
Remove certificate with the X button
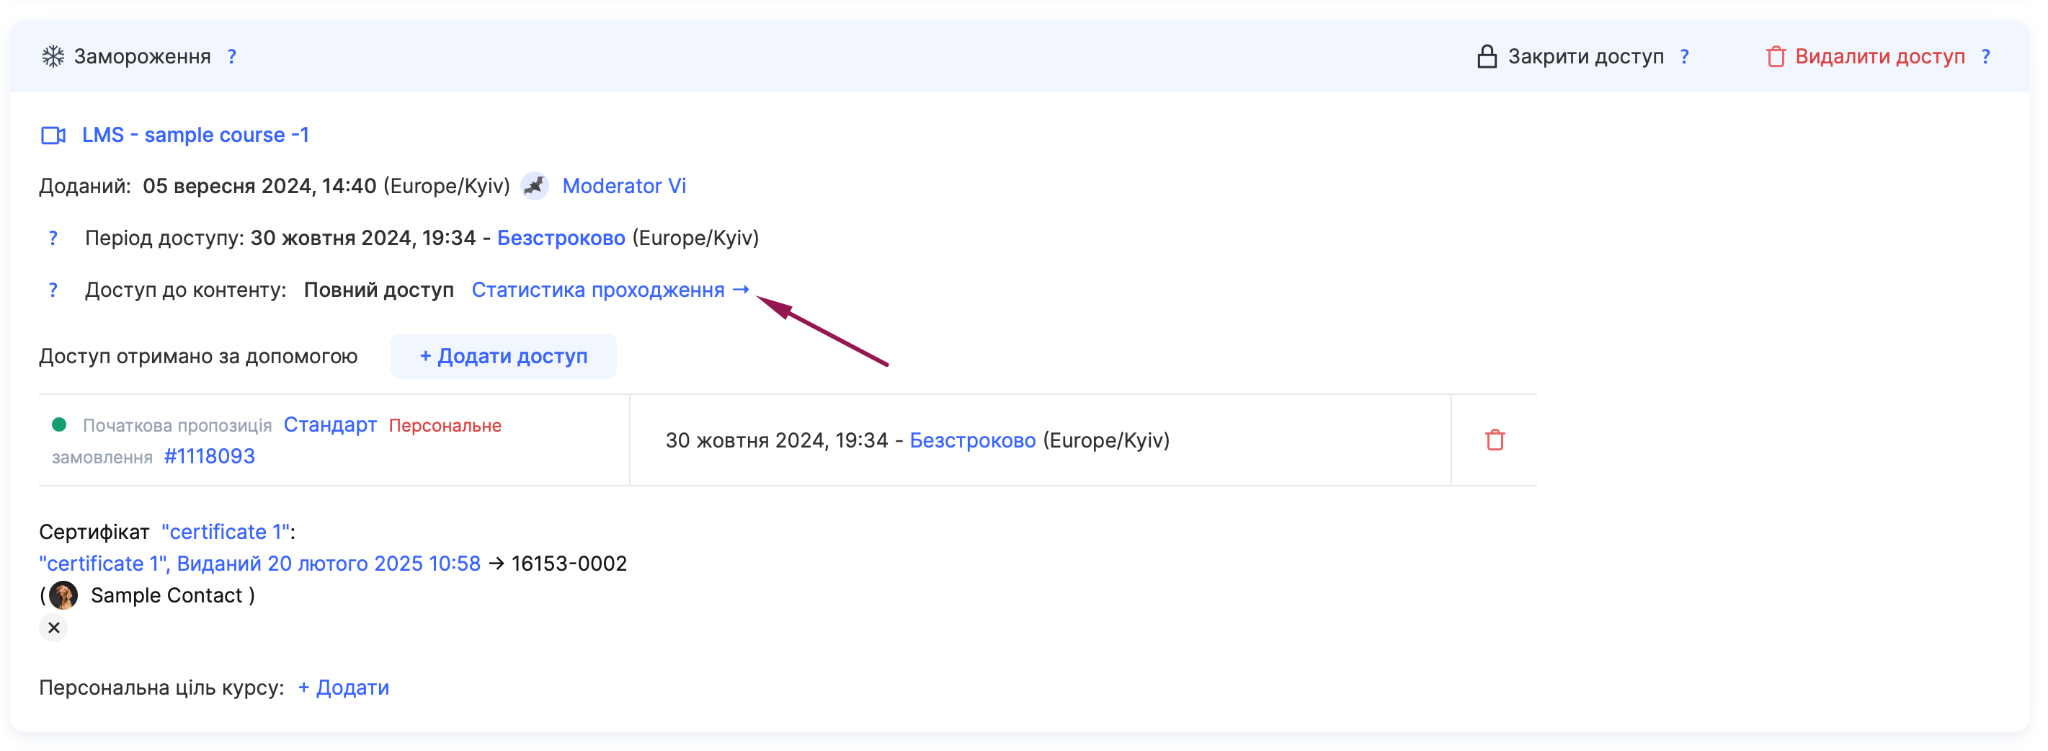[54, 628]
